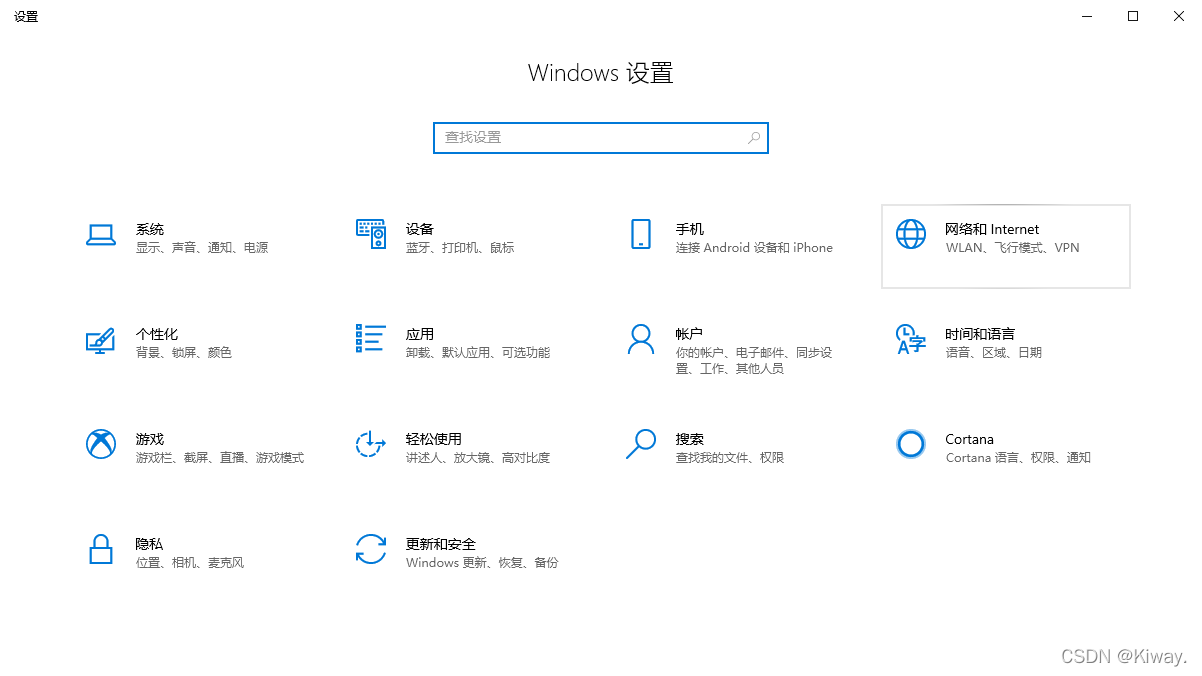This screenshot has height=676, width=1202.
Task: Minimize the 设置 window
Action: tap(1087, 16)
